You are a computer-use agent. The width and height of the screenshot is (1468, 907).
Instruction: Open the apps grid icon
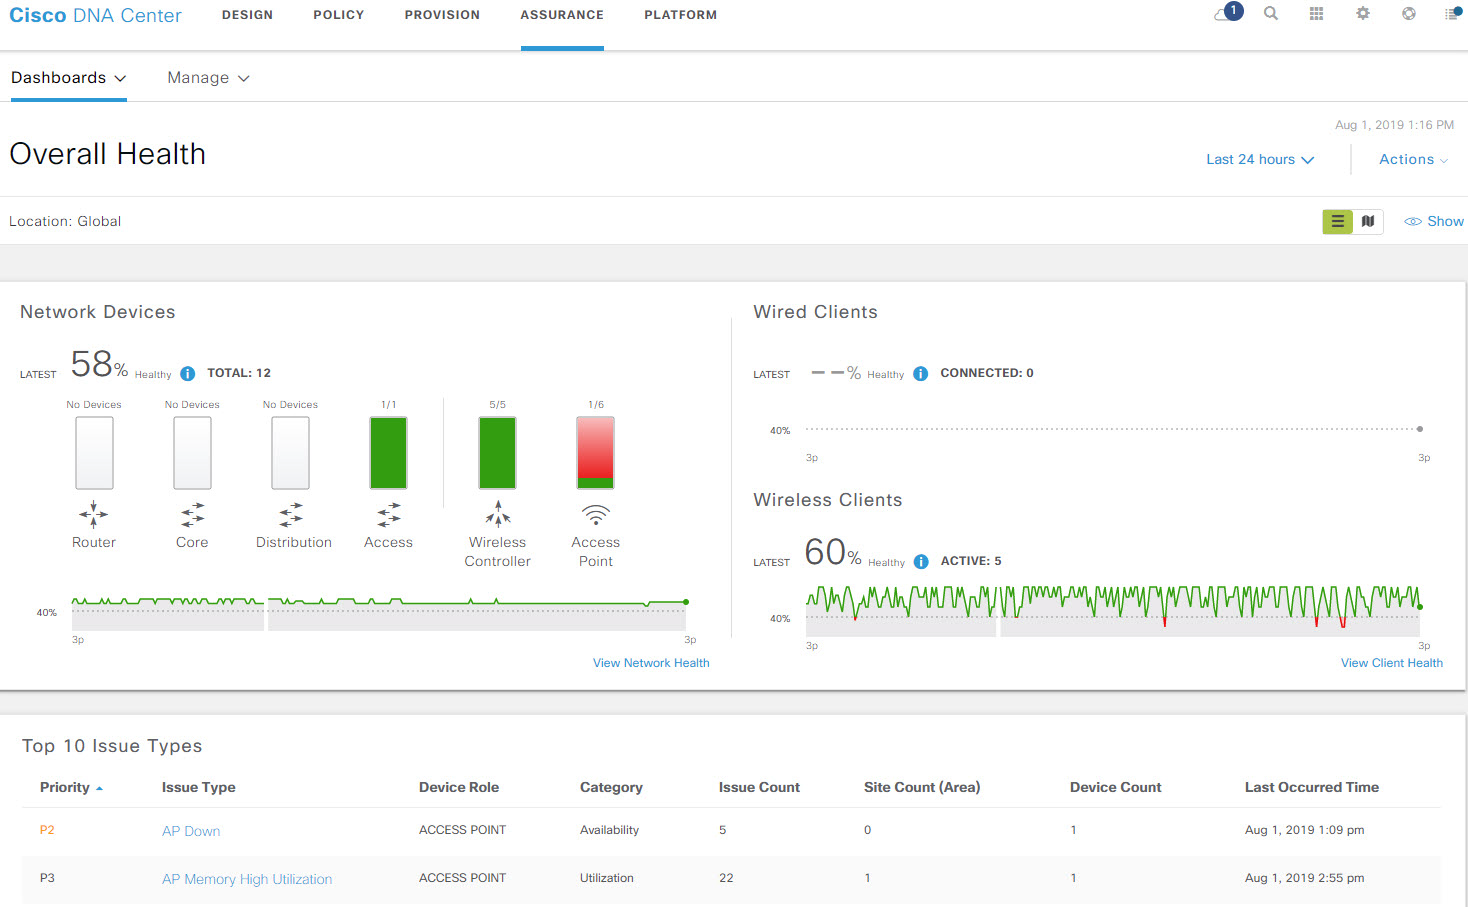pos(1317,14)
